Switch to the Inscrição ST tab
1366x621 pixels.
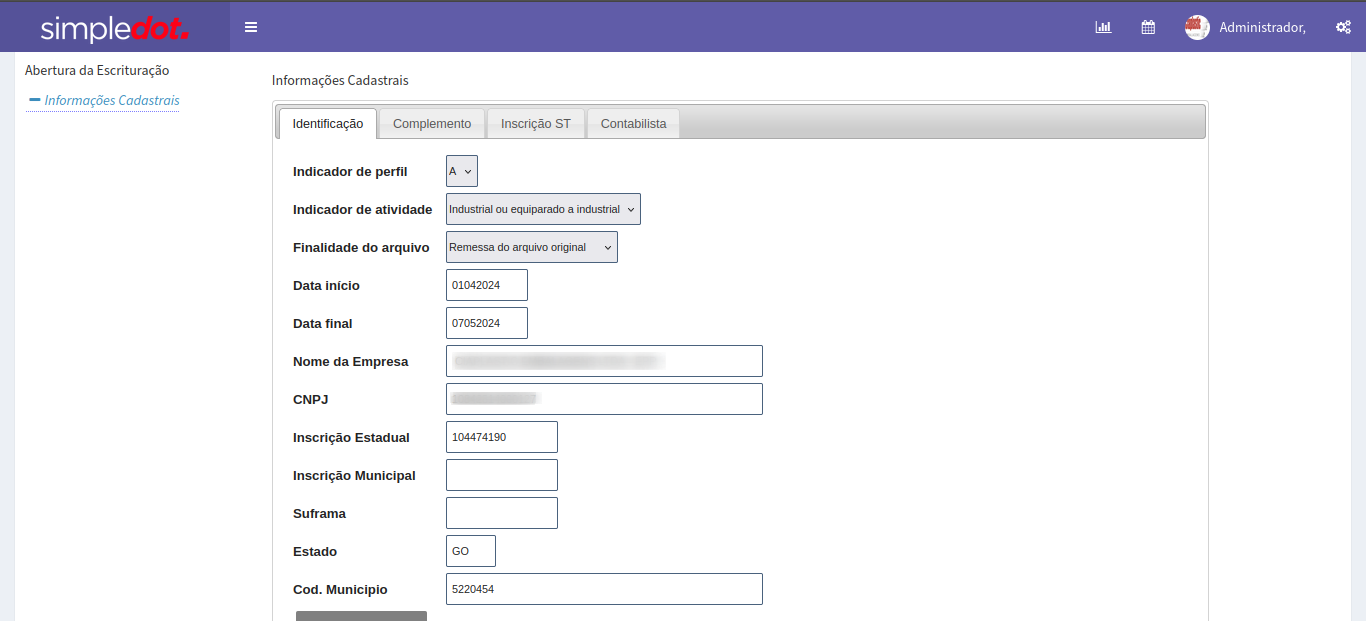(536, 124)
